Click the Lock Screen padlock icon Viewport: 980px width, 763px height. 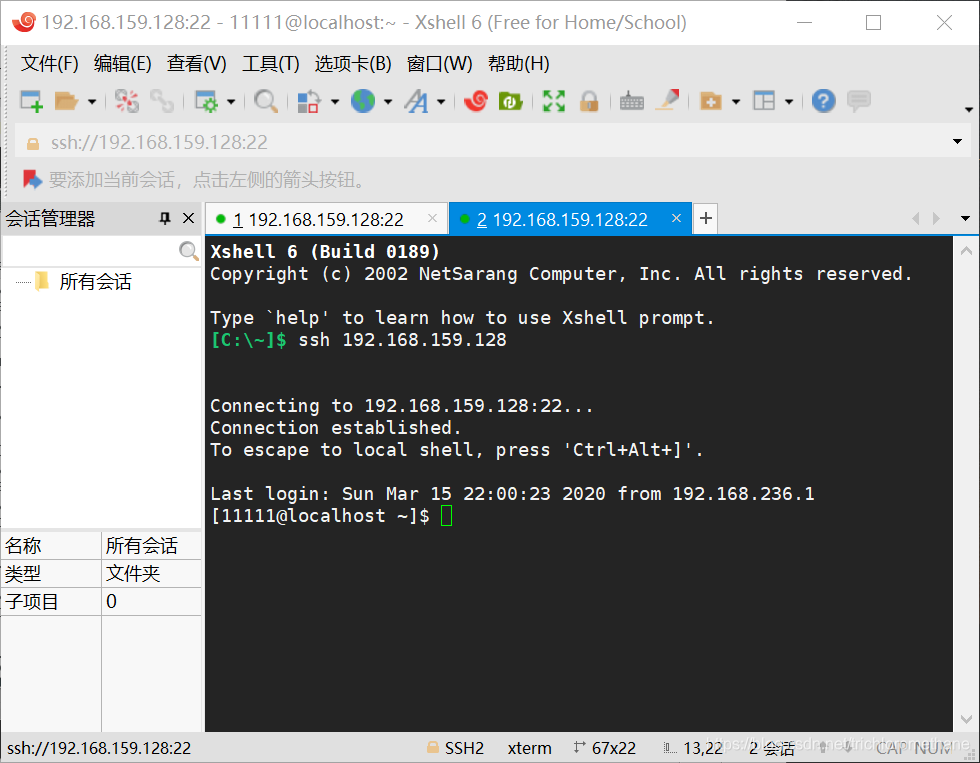[589, 101]
